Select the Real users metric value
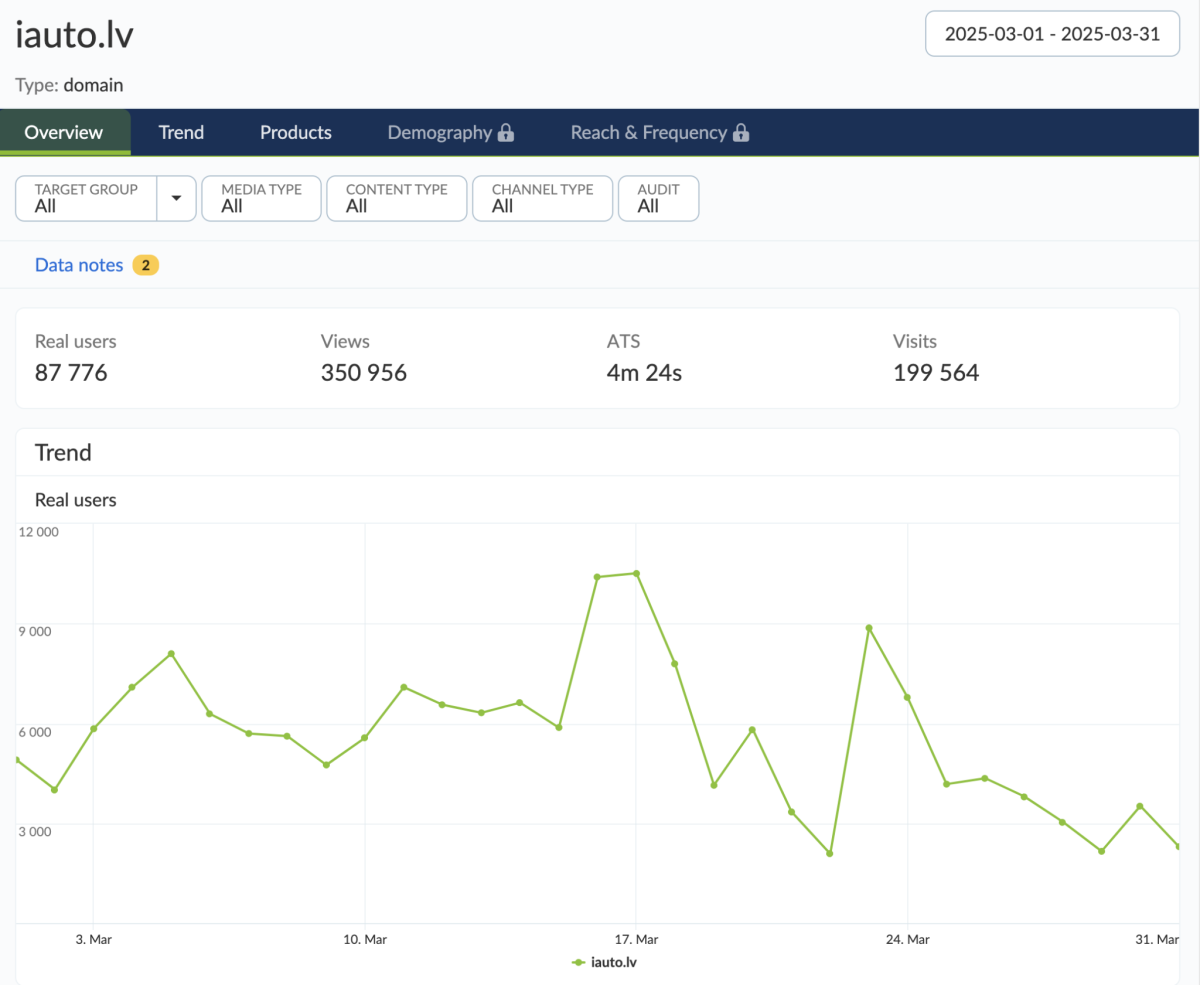The image size is (1200, 985). pyautogui.click(x=71, y=373)
